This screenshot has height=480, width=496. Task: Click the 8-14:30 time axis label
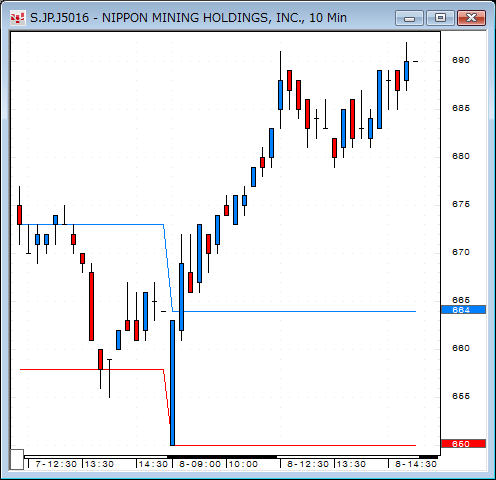pyautogui.click(x=416, y=464)
